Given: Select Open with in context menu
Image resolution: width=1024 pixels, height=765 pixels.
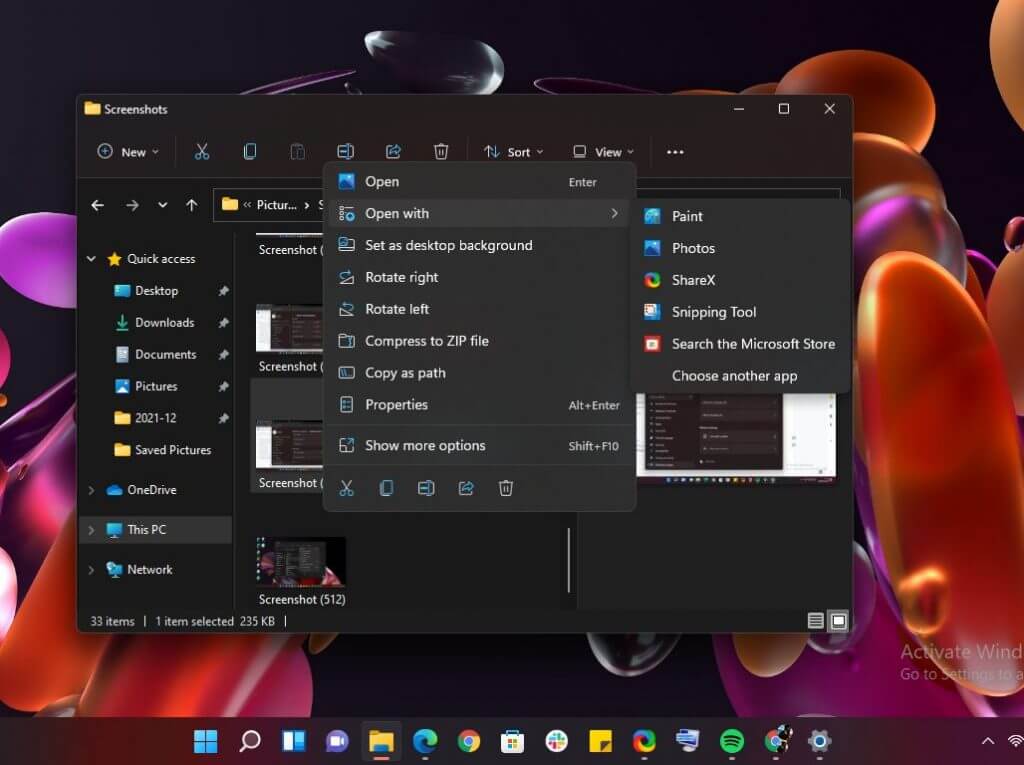Looking at the screenshot, I should click(x=479, y=214).
